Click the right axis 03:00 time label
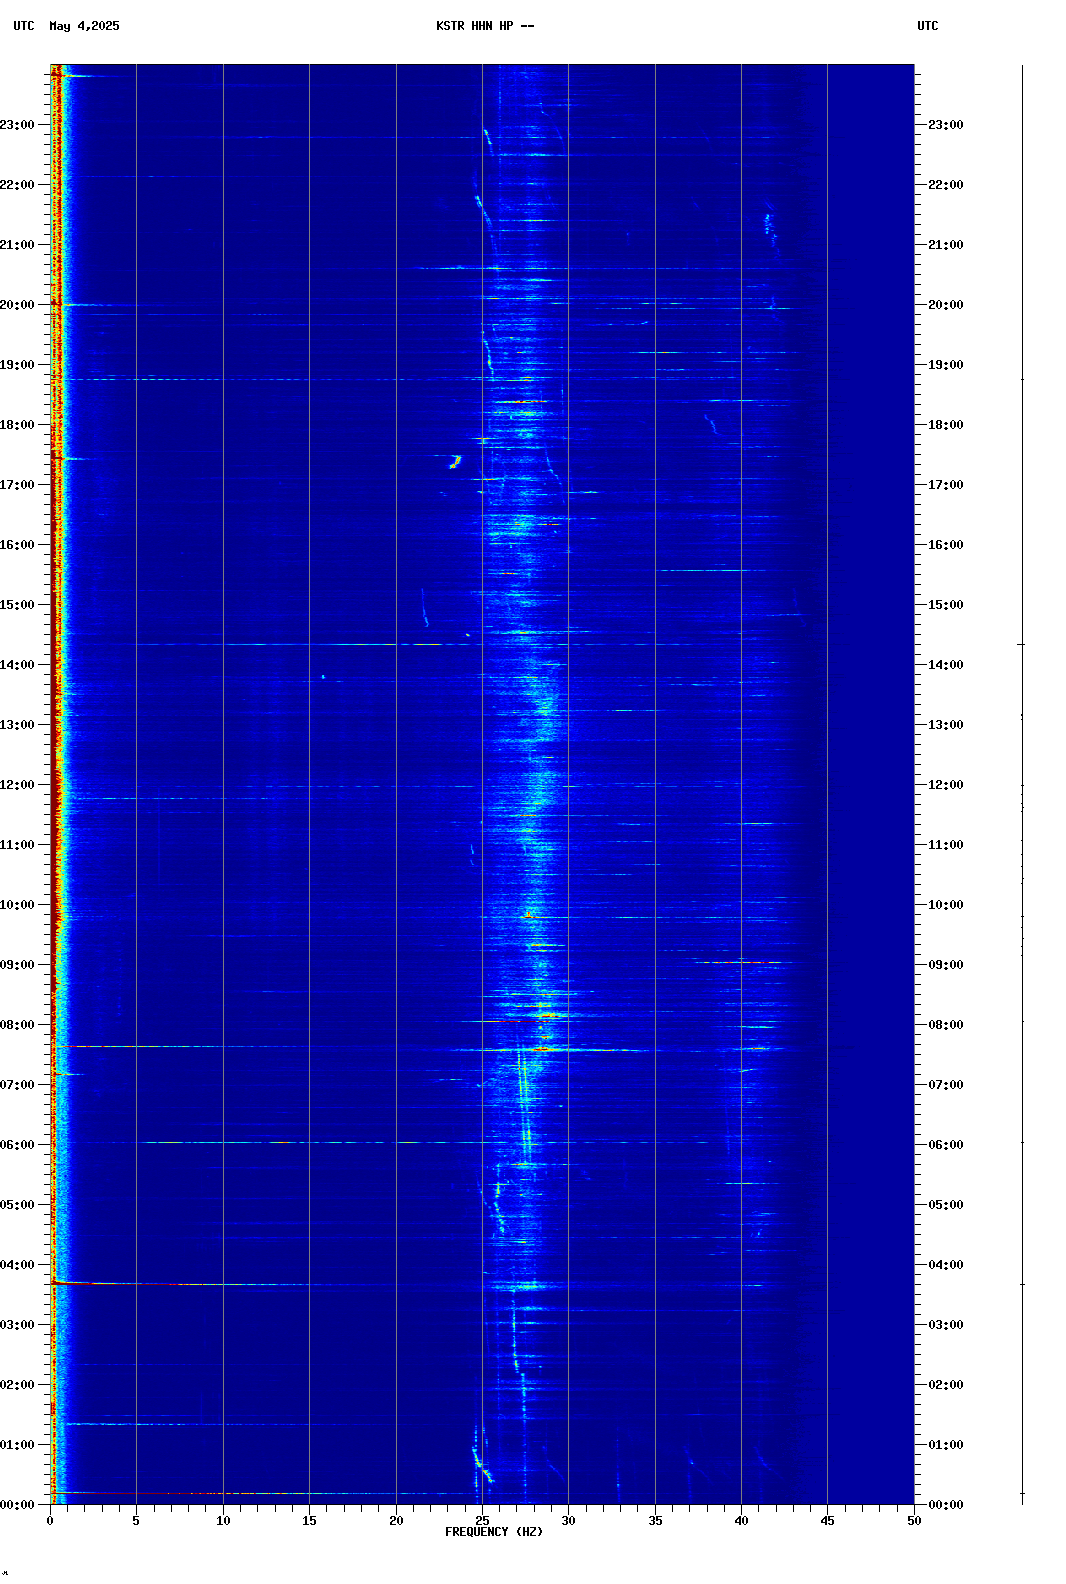 [946, 1325]
